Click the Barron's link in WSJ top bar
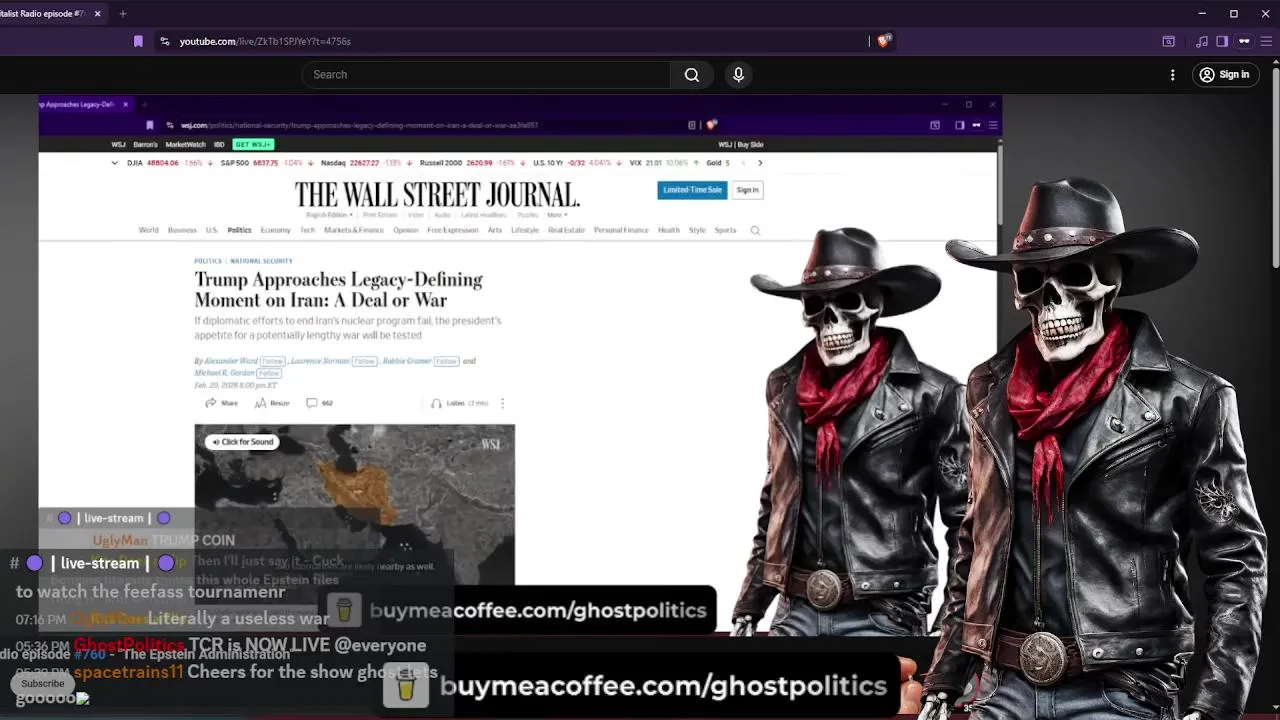The image size is (1280, 720). (x=145, y=145)
